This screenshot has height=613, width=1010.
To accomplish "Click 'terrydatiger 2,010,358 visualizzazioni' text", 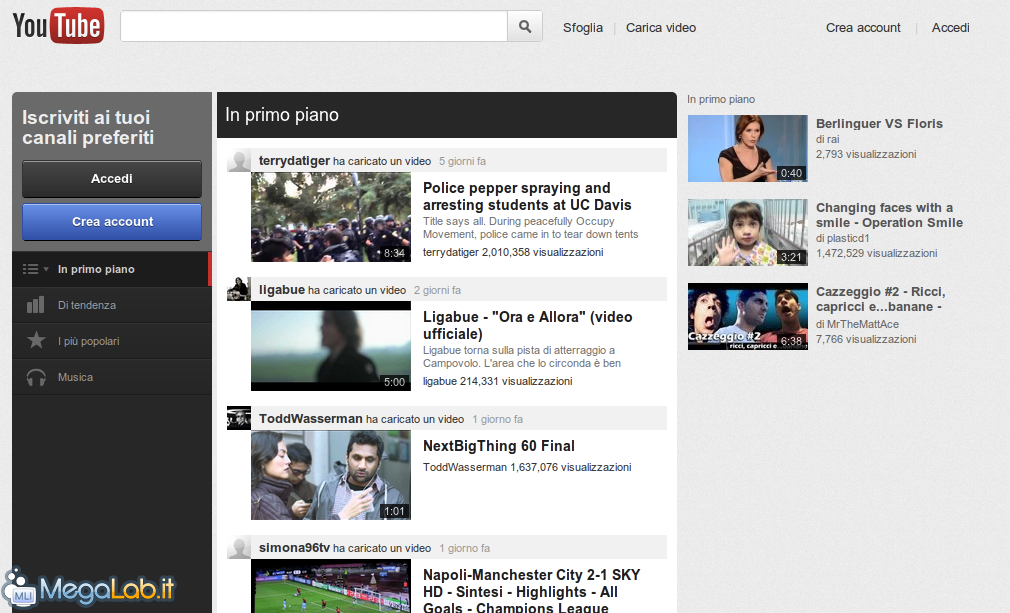I will coord(513,252).
